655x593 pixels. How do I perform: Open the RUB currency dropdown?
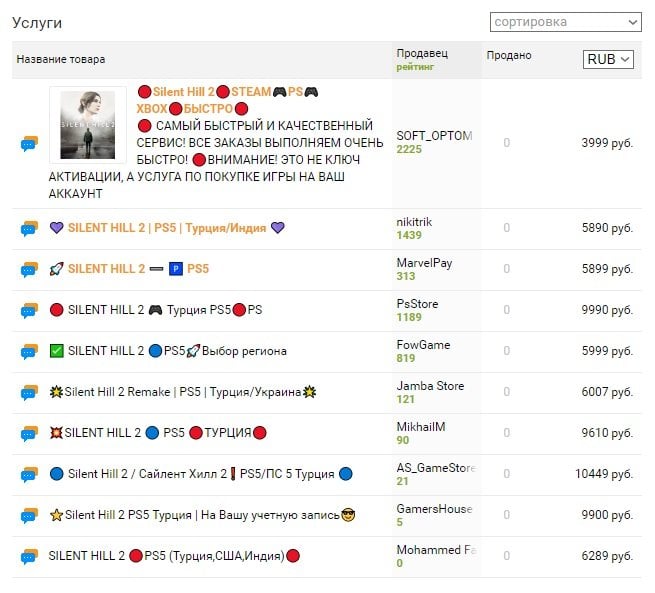608,59
